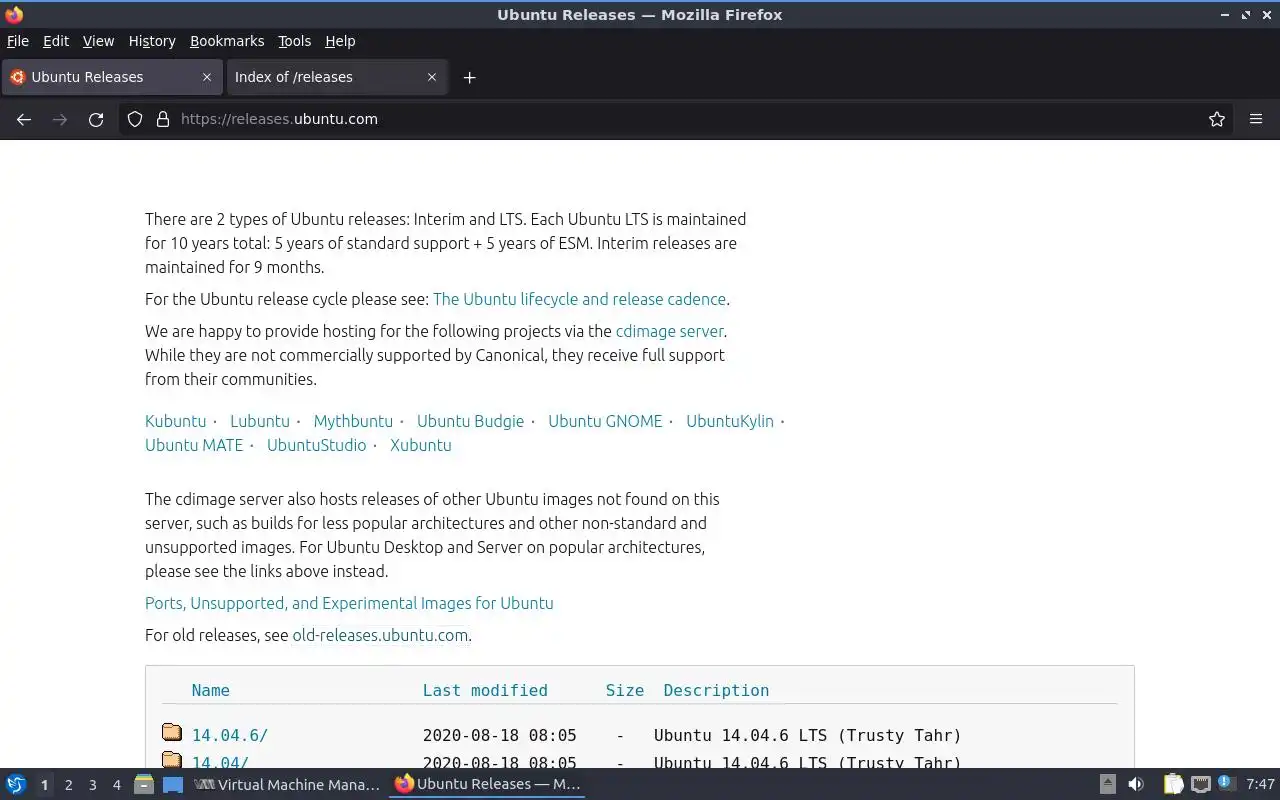Click the Firefox logo in title bar
The image size is (1280, 800).
point(14,14)
